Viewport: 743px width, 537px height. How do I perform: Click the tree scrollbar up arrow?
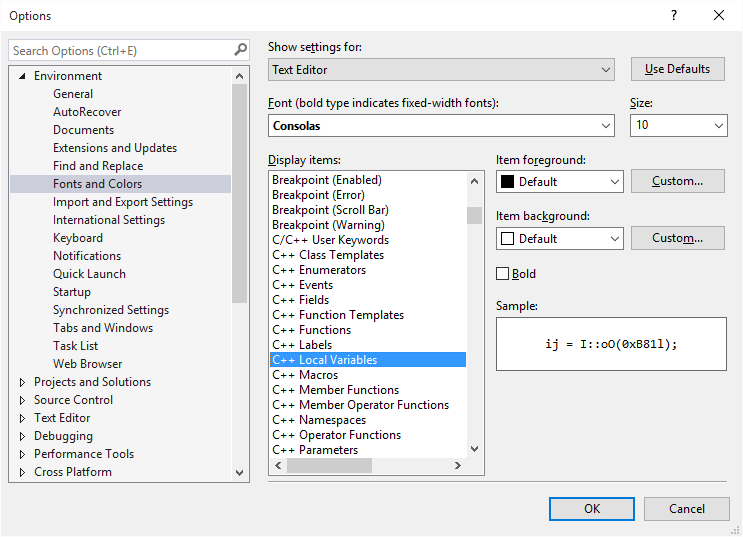[x=239, y=76]
